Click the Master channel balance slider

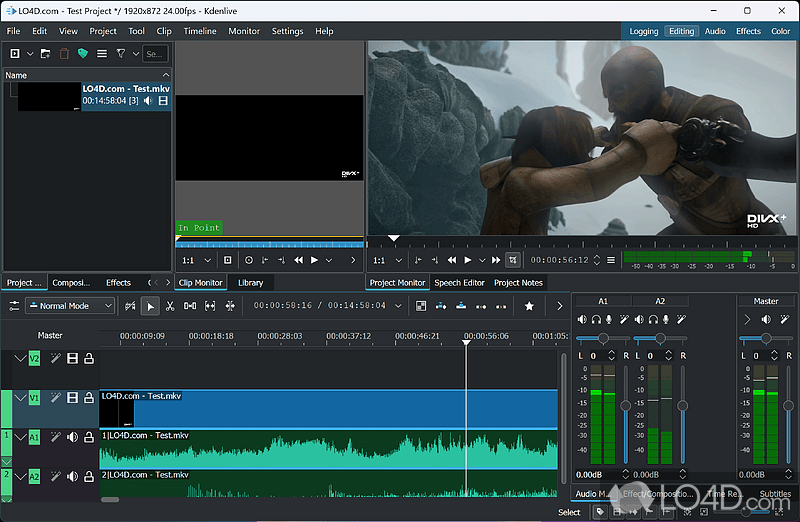(x=766, y=339)
